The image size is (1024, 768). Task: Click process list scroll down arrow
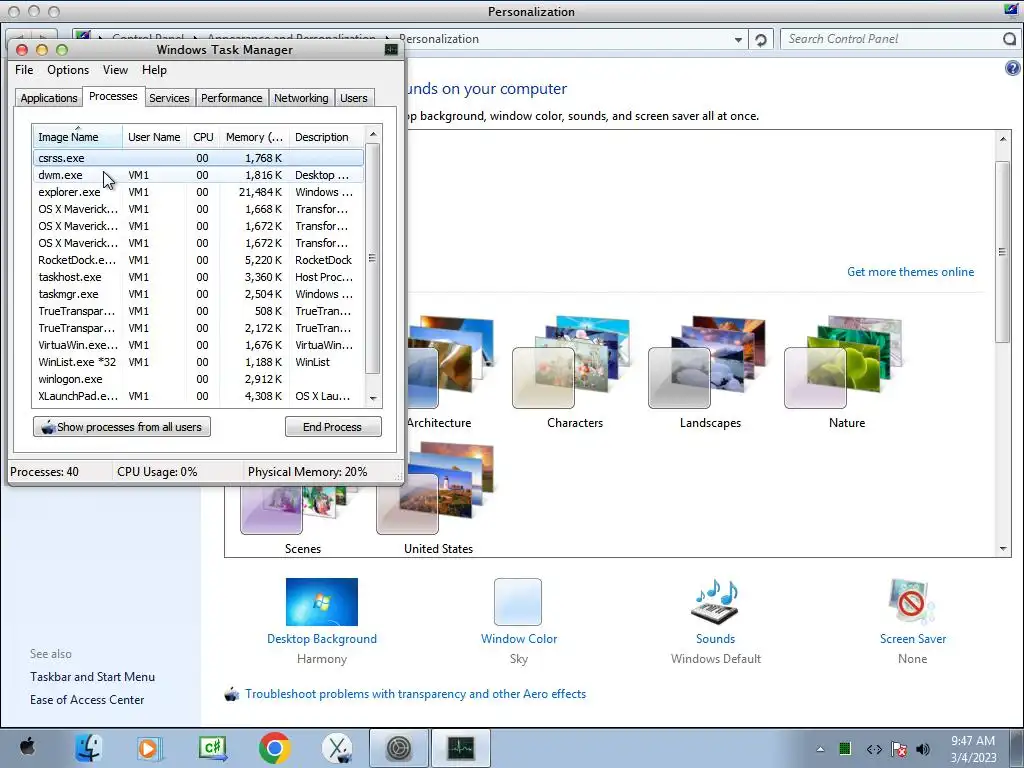pyautogui.click(x=373, y=398)
